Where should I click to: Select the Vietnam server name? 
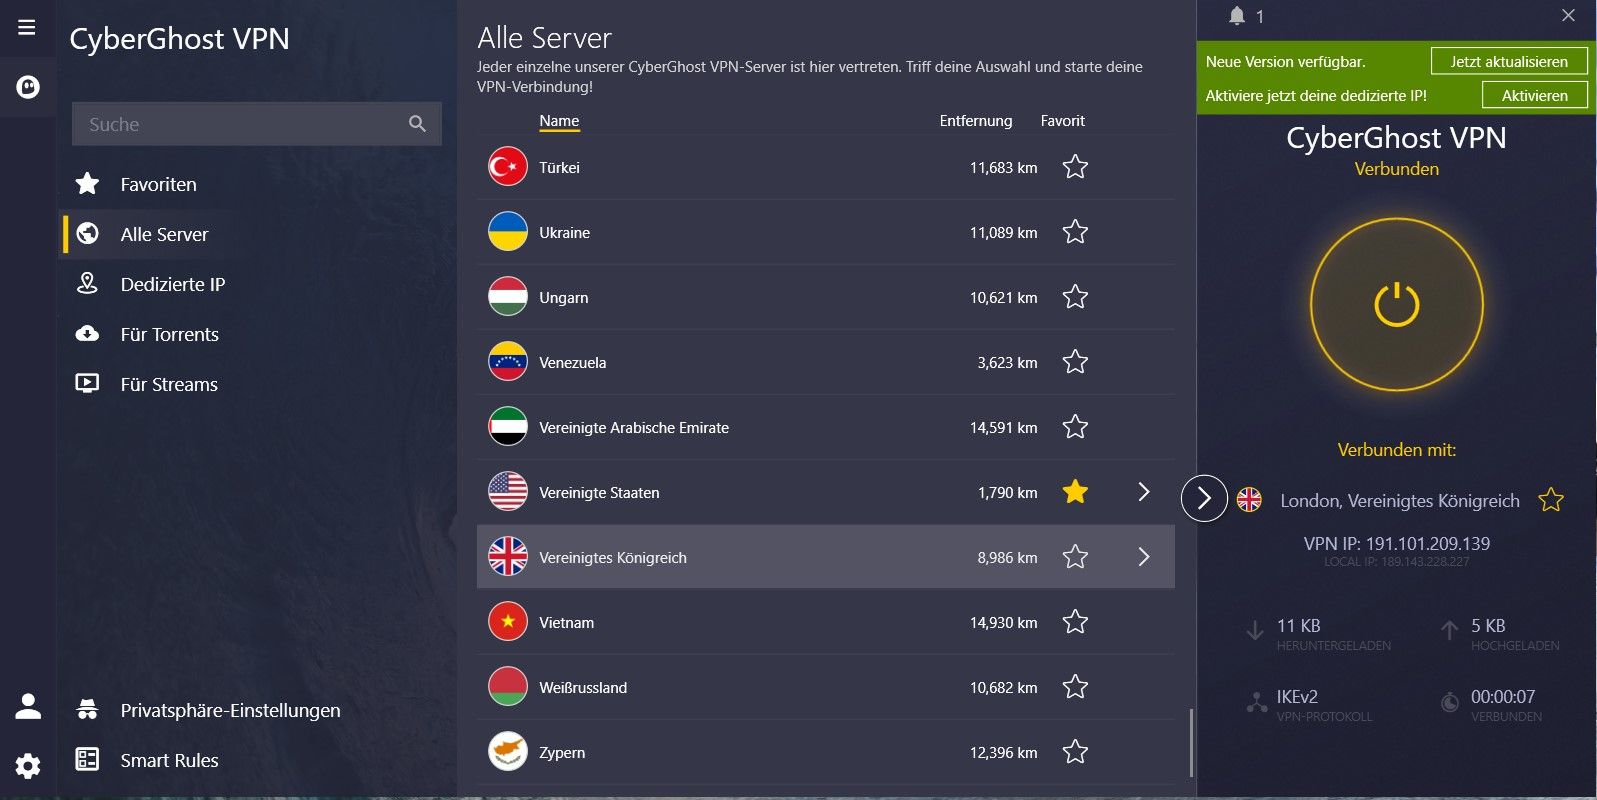566,622
